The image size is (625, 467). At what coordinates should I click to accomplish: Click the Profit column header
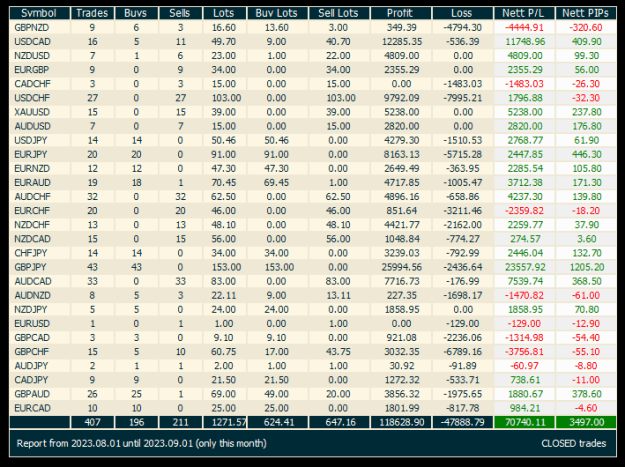click(x=401, y=13)
